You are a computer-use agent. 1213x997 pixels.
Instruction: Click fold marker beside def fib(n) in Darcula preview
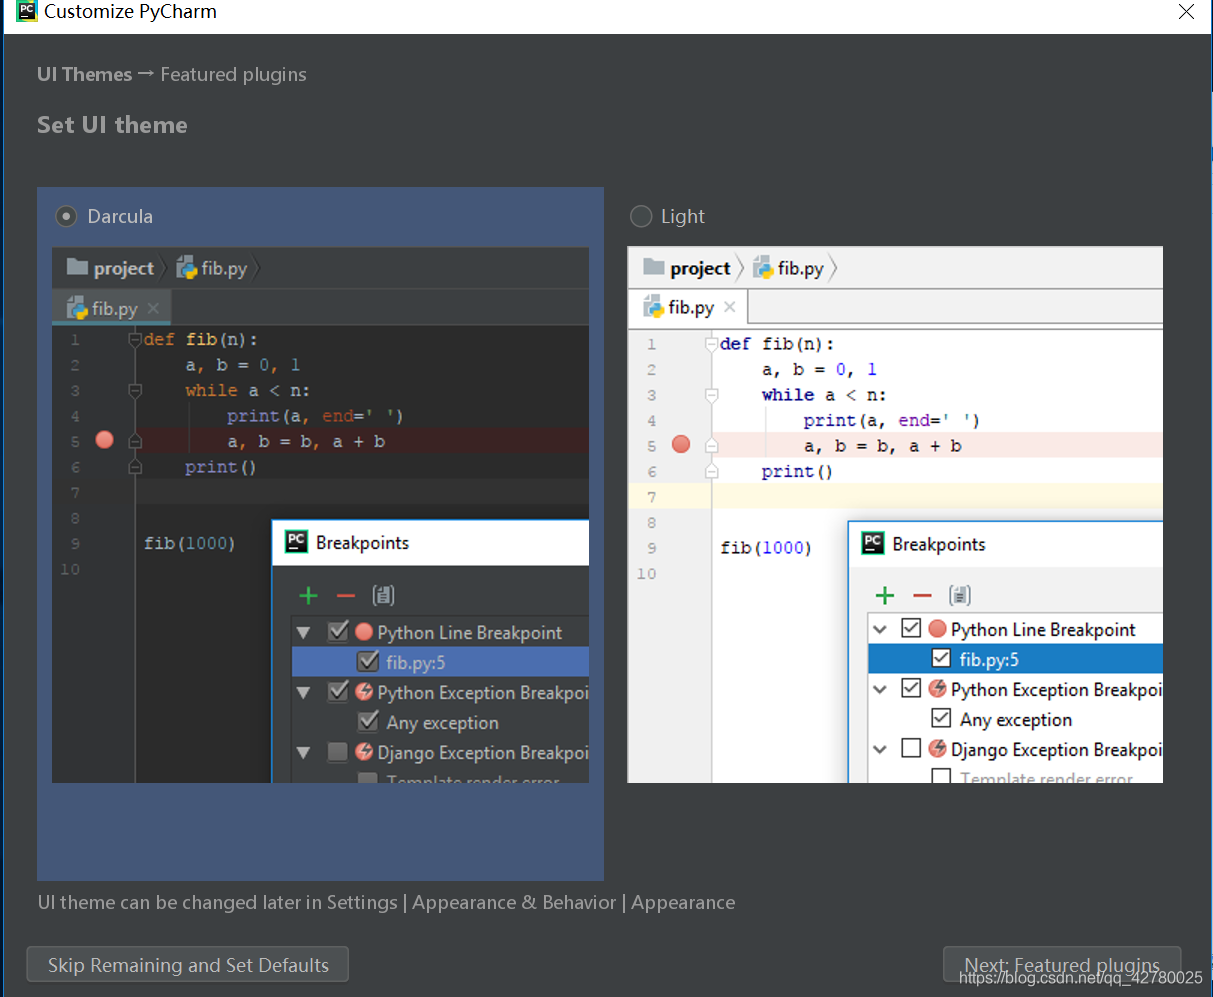point(135,340)
